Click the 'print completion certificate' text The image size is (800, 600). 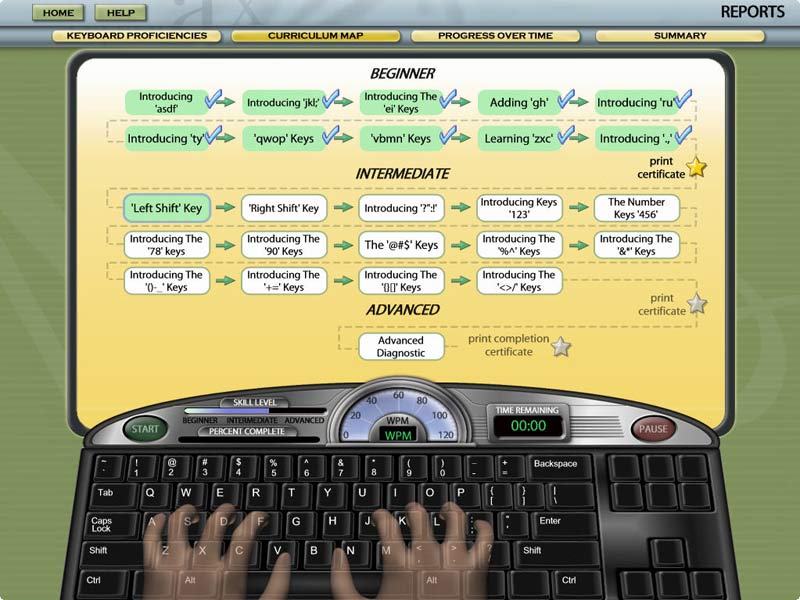click(x=509, y=345)
